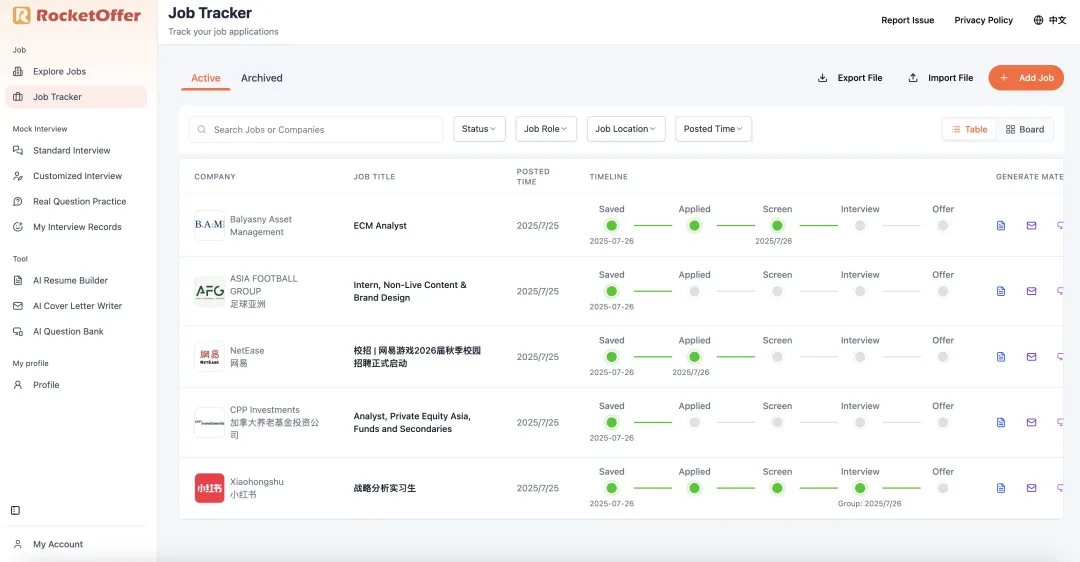Generate resume document for Balyasny row
Screen dimensions: 1080x562
click(x=1001, y=225)
